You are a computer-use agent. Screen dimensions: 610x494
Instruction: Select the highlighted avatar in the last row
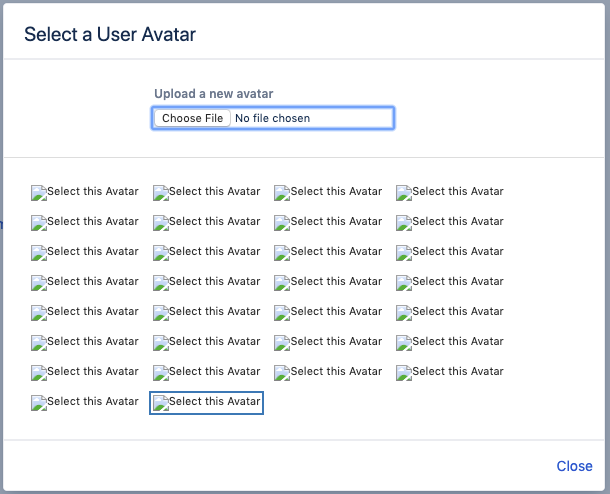pos(207,403)
